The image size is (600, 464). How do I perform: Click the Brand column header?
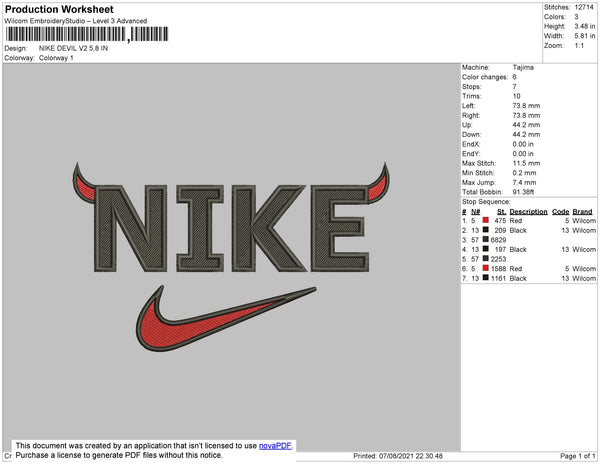tap(582, 212)
